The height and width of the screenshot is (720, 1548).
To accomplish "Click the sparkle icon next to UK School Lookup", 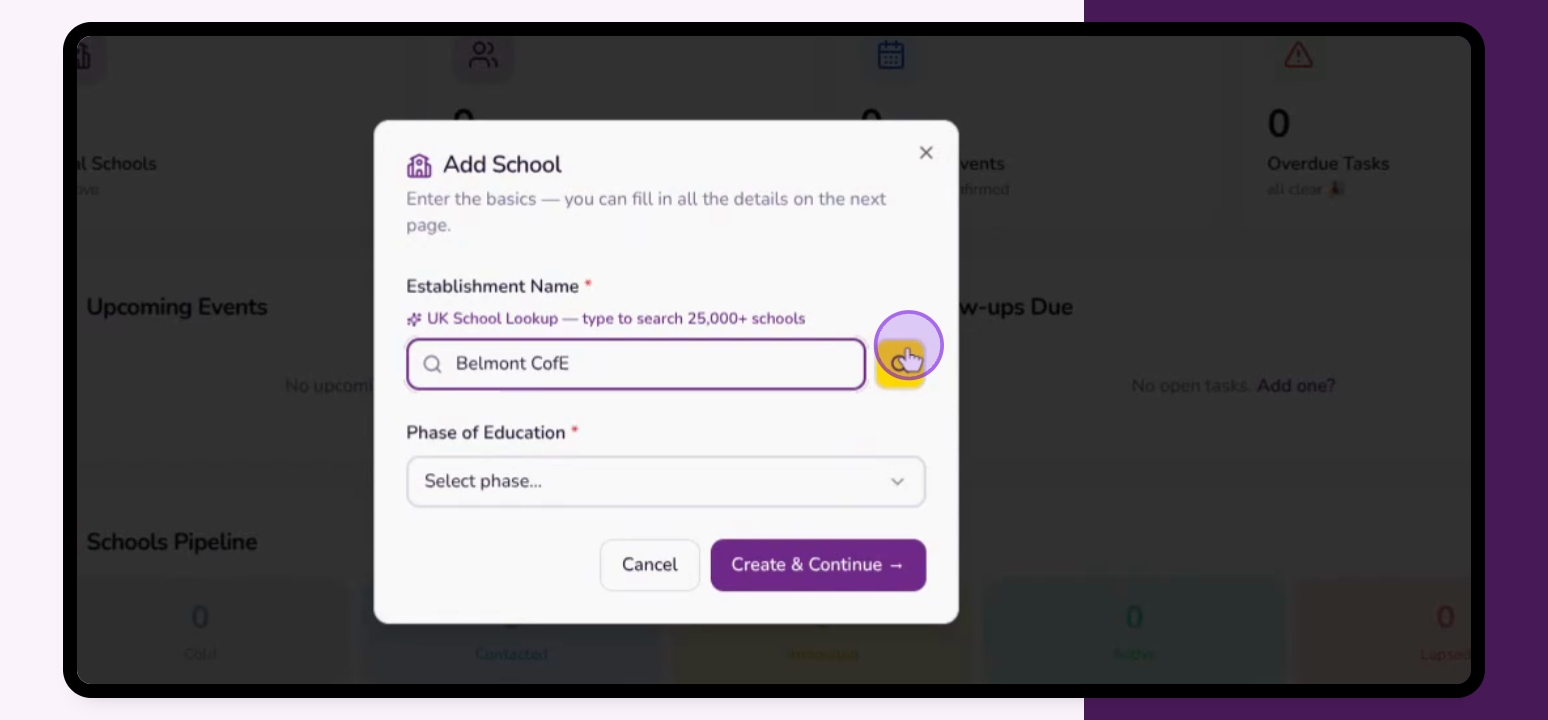I will (x=414, y=319).
